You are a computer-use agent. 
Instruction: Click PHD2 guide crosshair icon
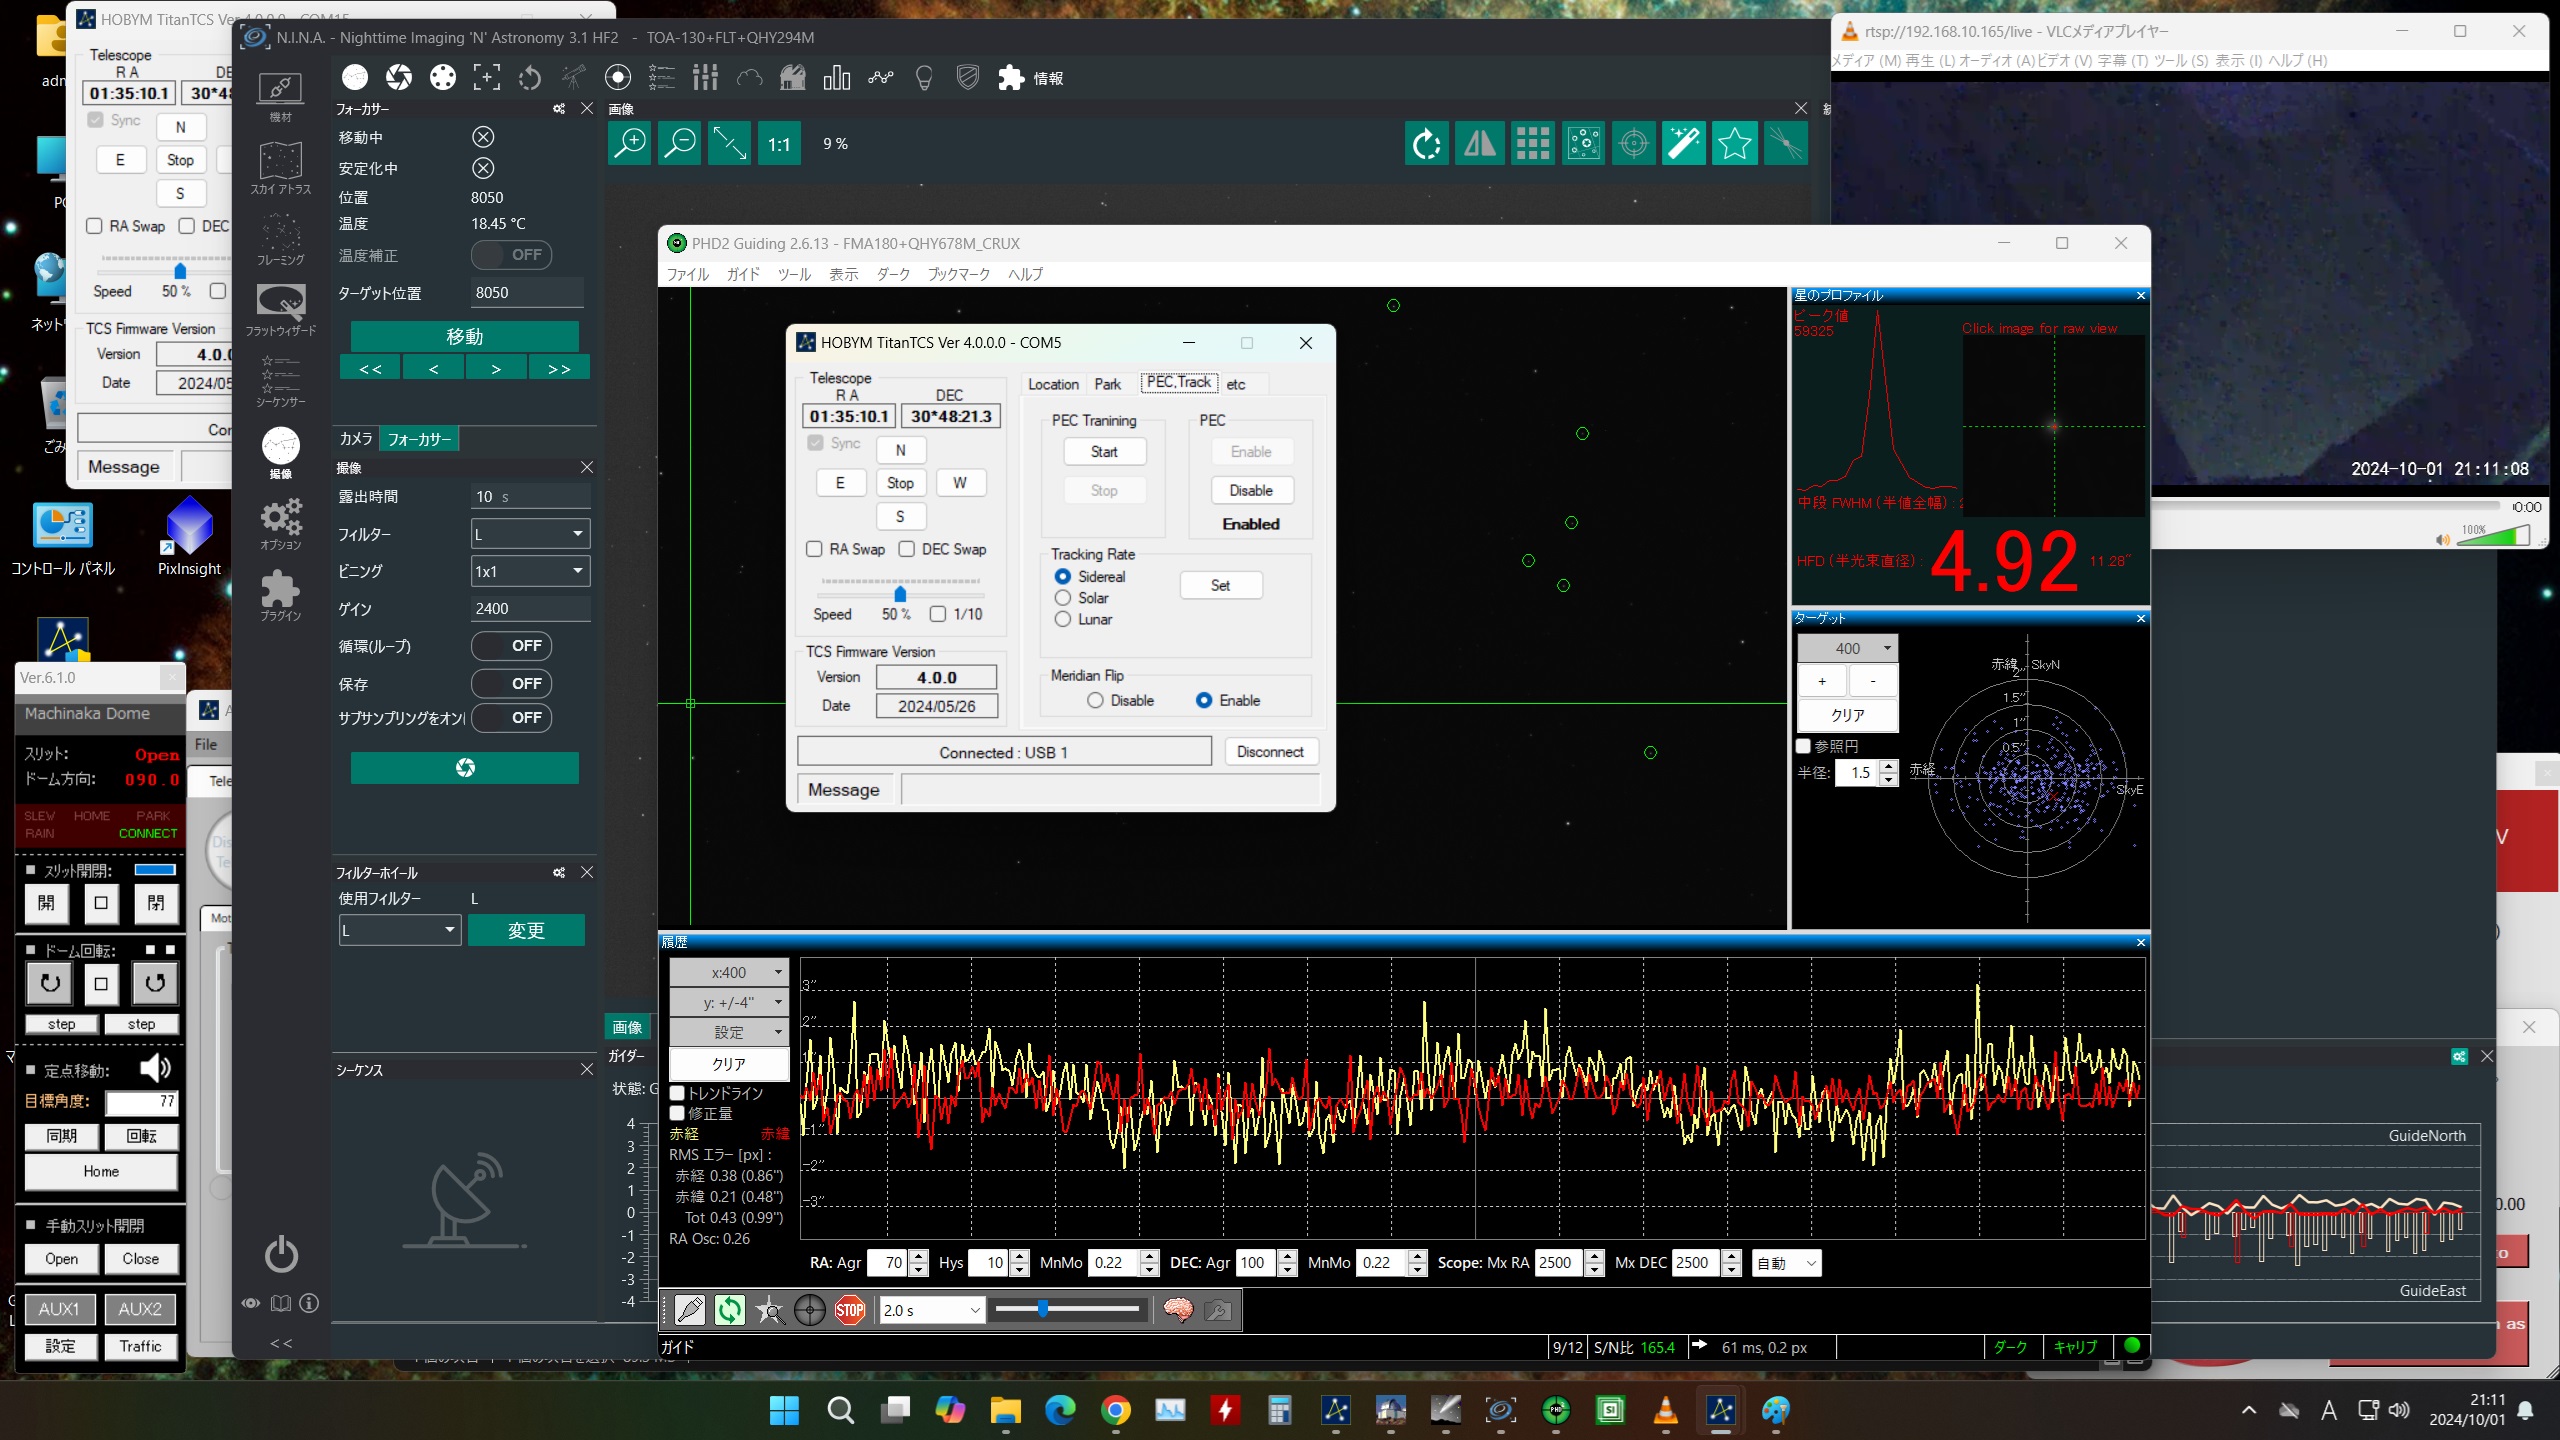point(810,1310)
